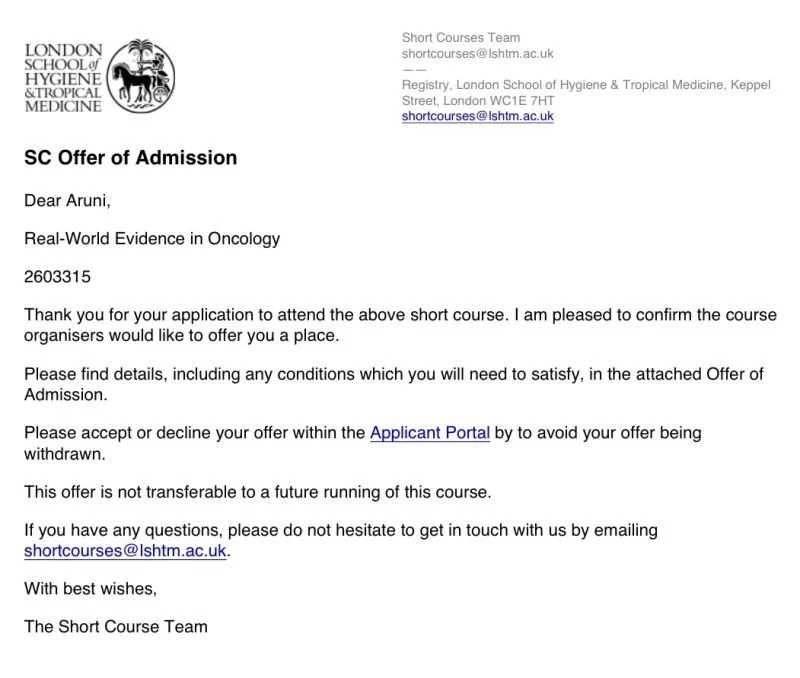Click the LSHTM horse and chariot logo
This screenshot has width=800, height=678.
click(x=141, y=76)
